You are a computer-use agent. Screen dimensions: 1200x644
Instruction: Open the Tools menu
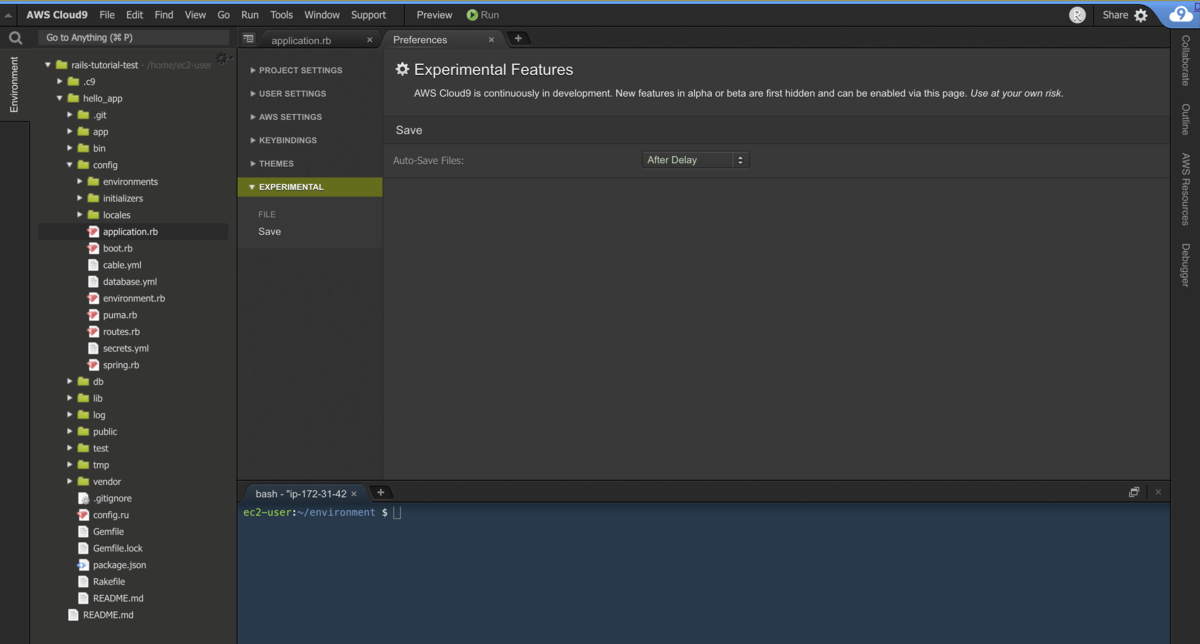click(281, 15)
